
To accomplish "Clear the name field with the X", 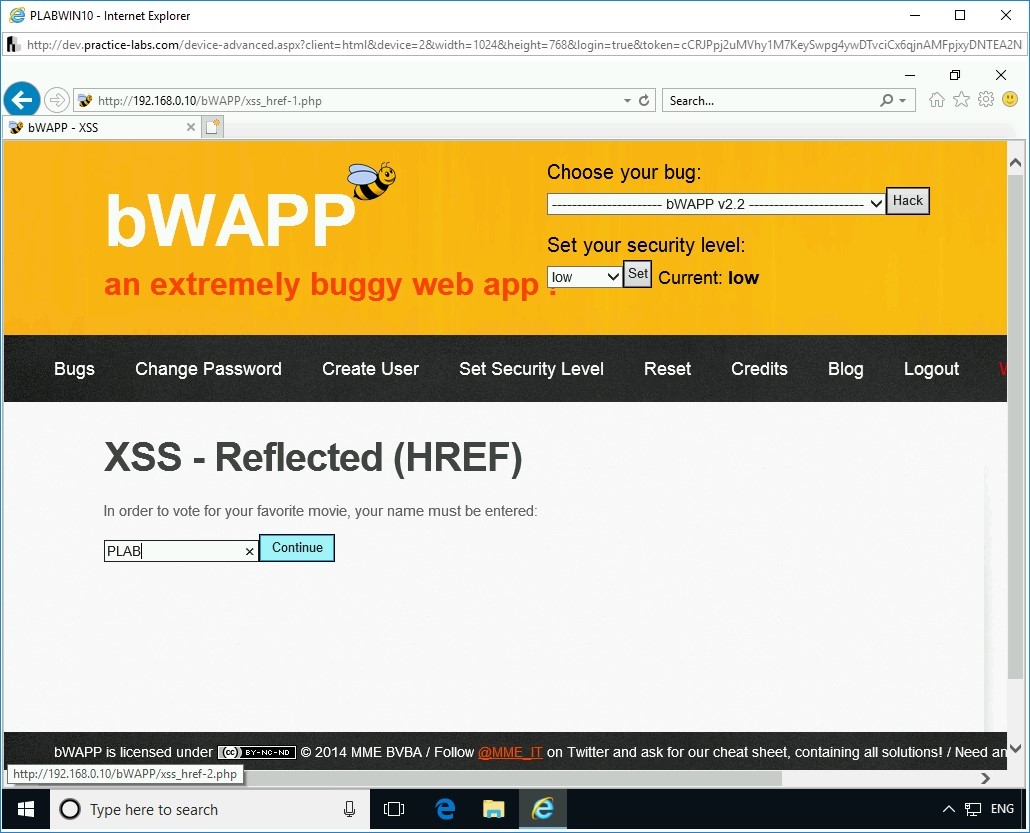I will [x=250, y=551].
